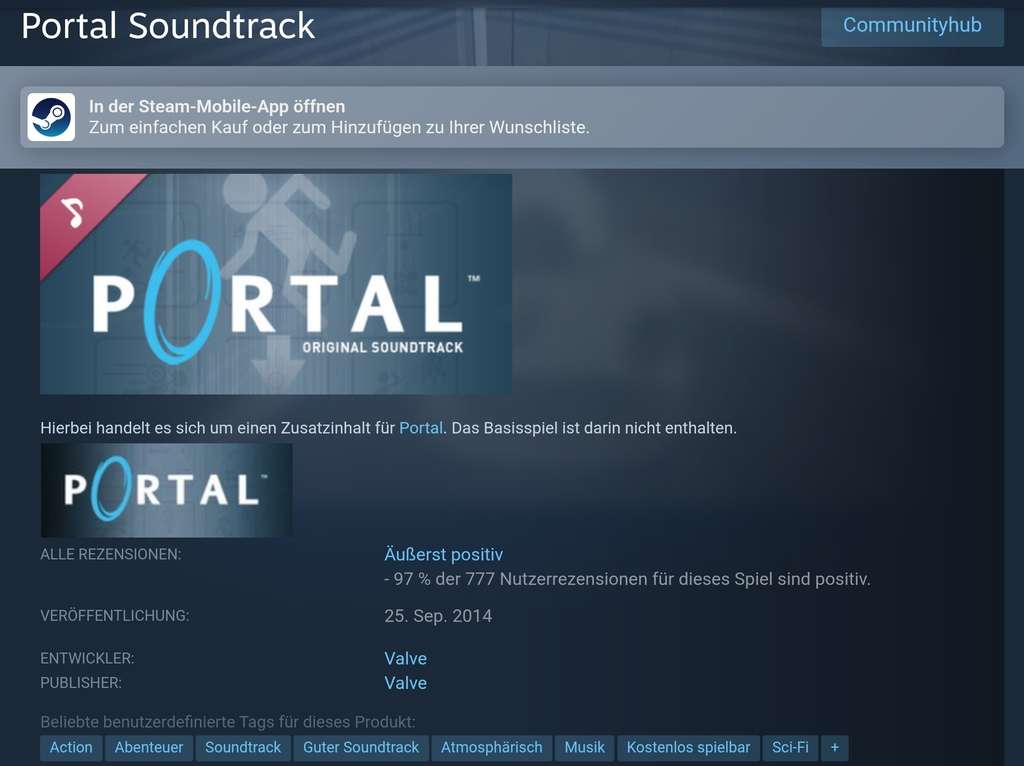Viewport: 1024px width, 766px height.
Task: Open the Steam mobile app banner text
Action: 339,117
